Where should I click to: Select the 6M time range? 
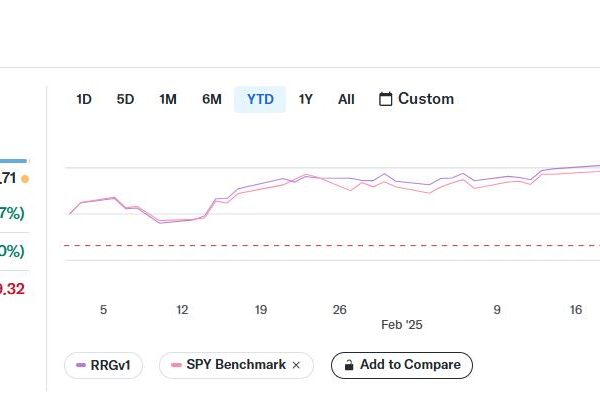click(212, 100)
